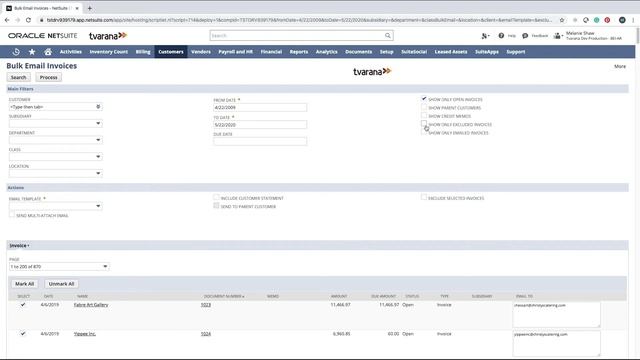Screen dimensions: 640x360
Task: Open the Inventory Count menu
Action: click(109, 52)
